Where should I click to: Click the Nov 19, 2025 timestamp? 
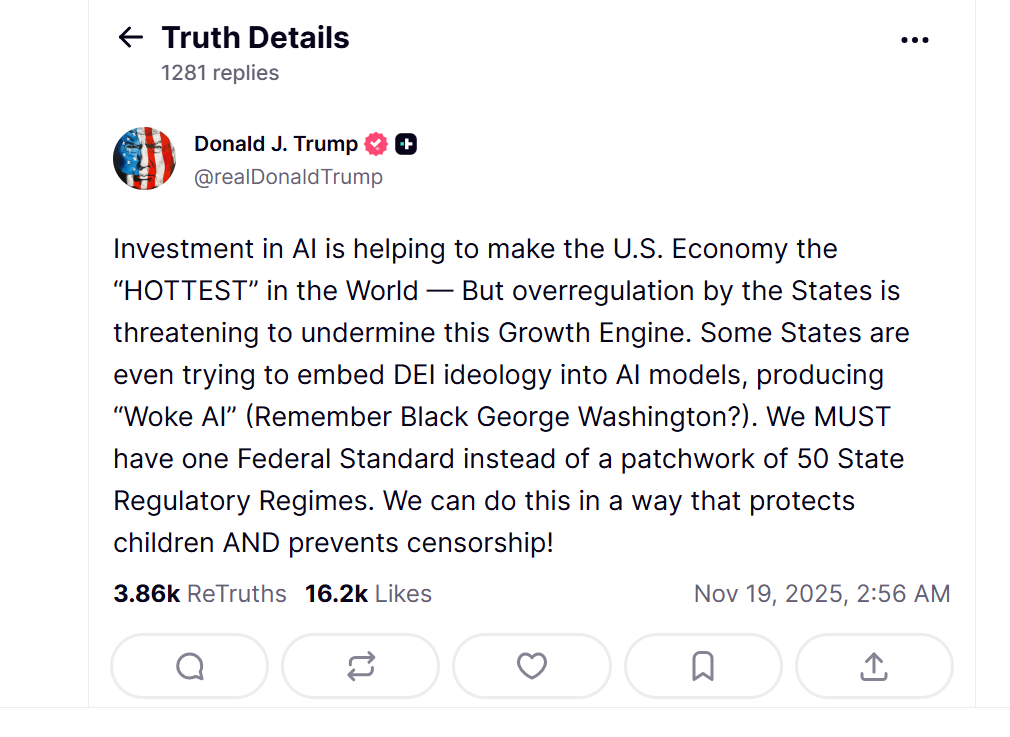(821, 594)
